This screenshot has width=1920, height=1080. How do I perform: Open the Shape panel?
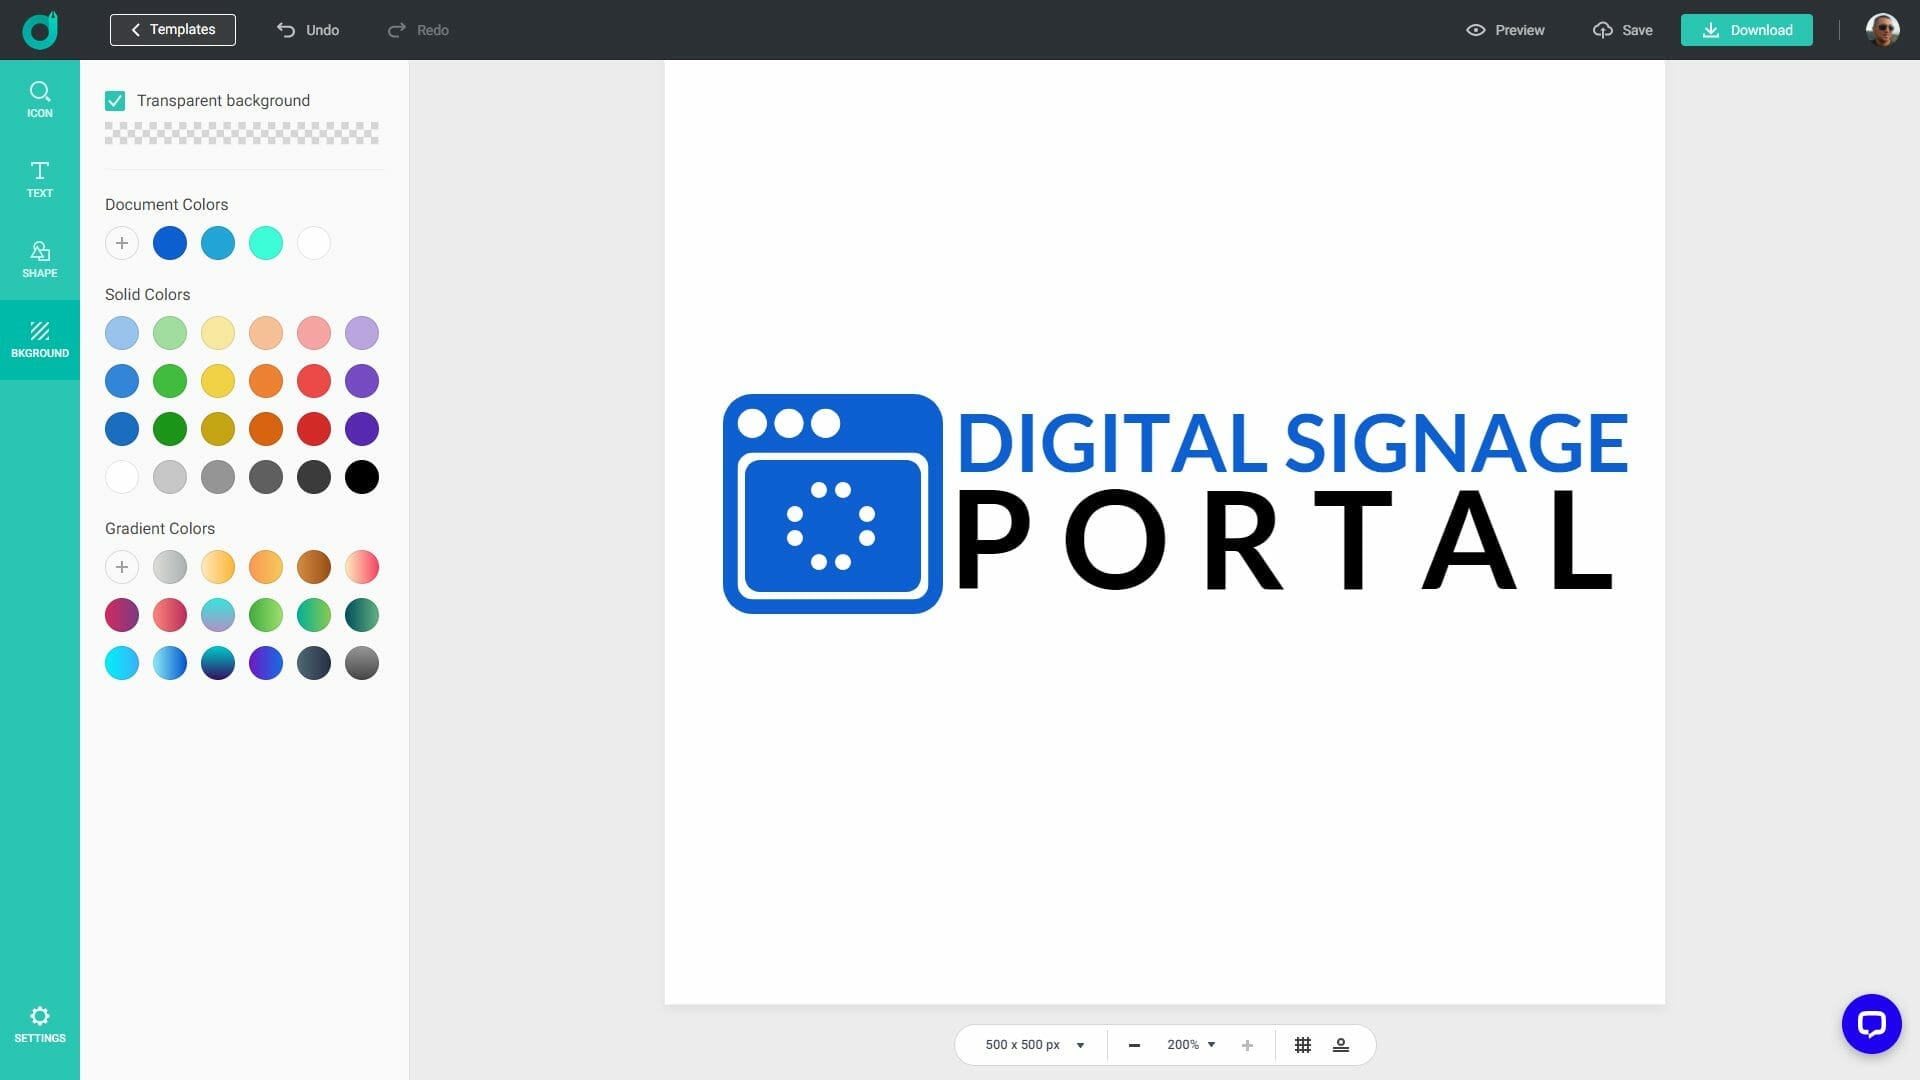(39, 260)
